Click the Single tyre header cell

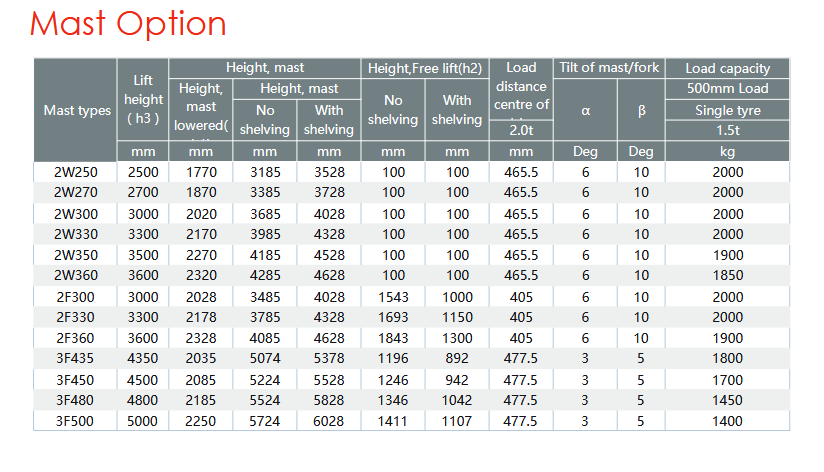point(727,110)
